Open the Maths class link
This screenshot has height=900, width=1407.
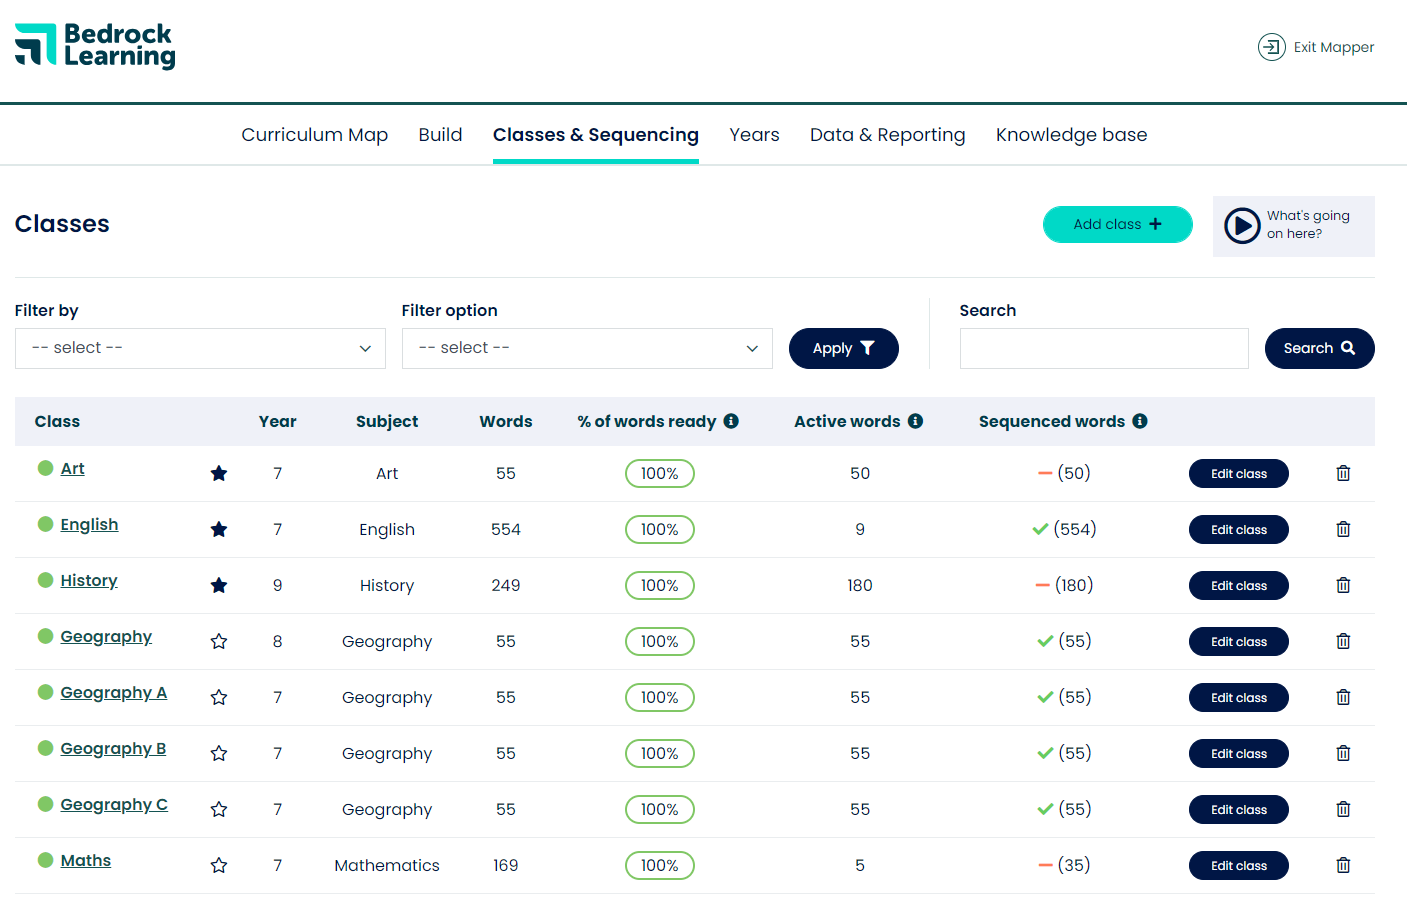(x=86, y=860)
